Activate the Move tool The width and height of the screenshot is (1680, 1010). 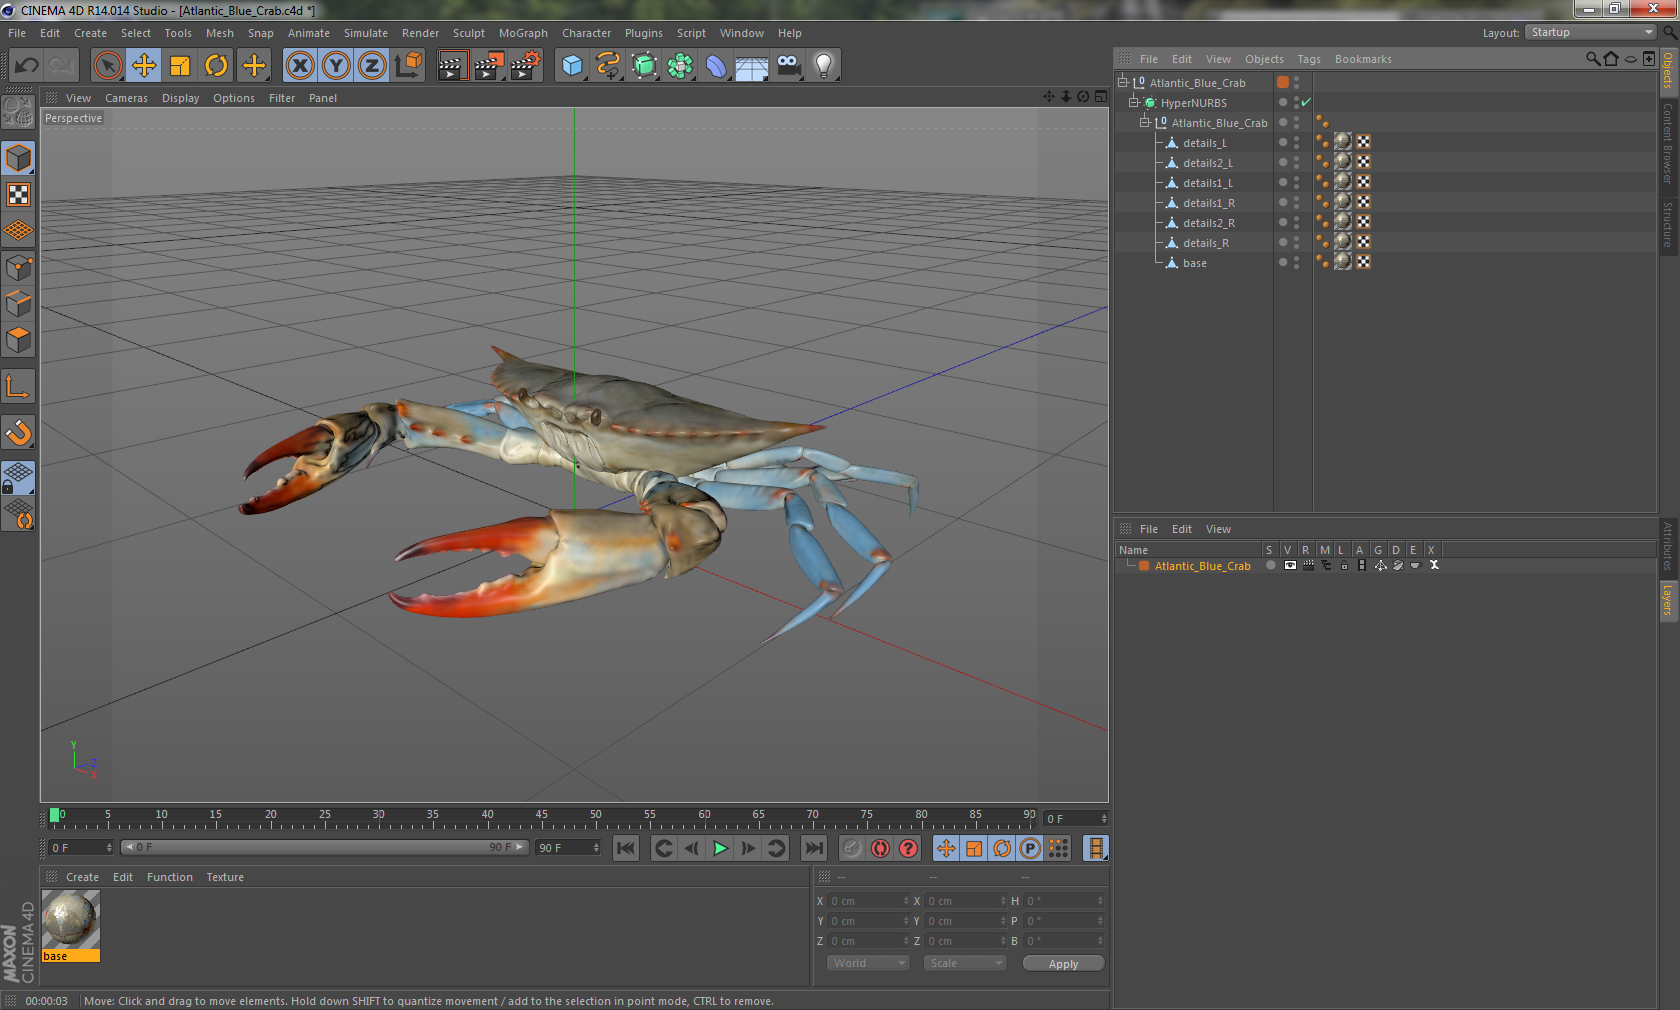(x=144, y=66)
